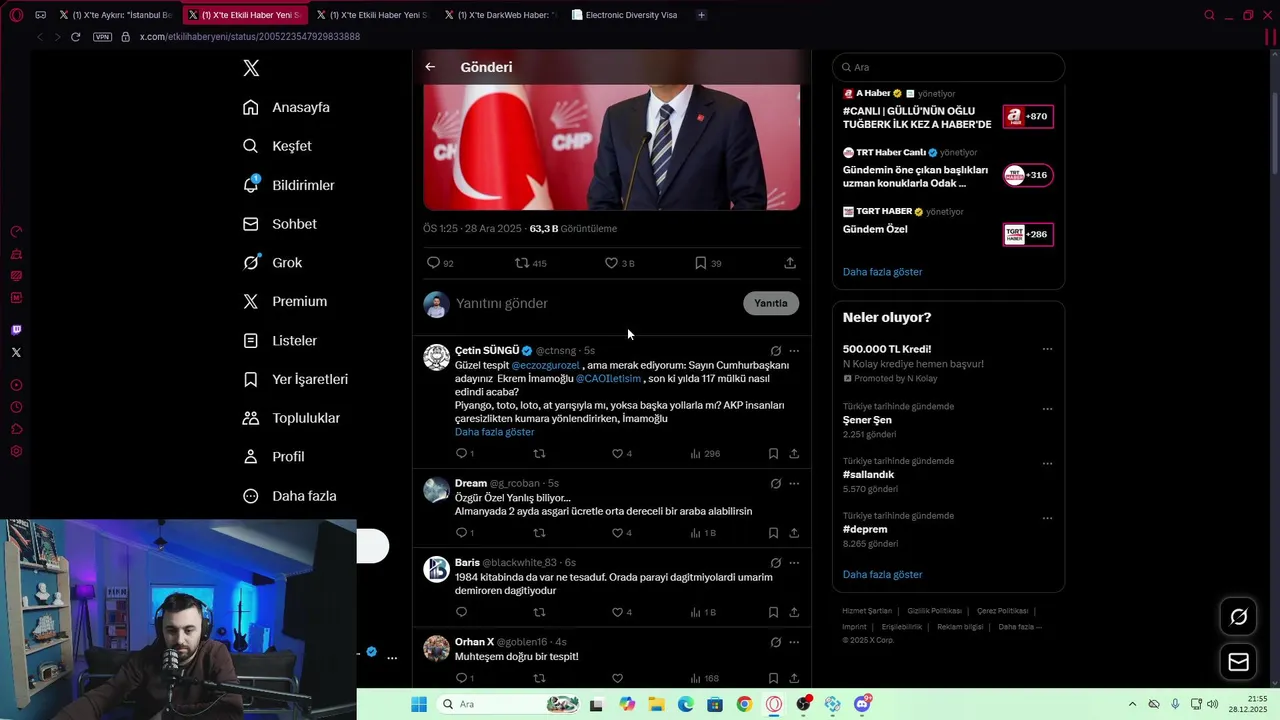Expand Daha fazla göster in Çetin's reply
The image size is (1280, 720).
[x=494, y=432]
